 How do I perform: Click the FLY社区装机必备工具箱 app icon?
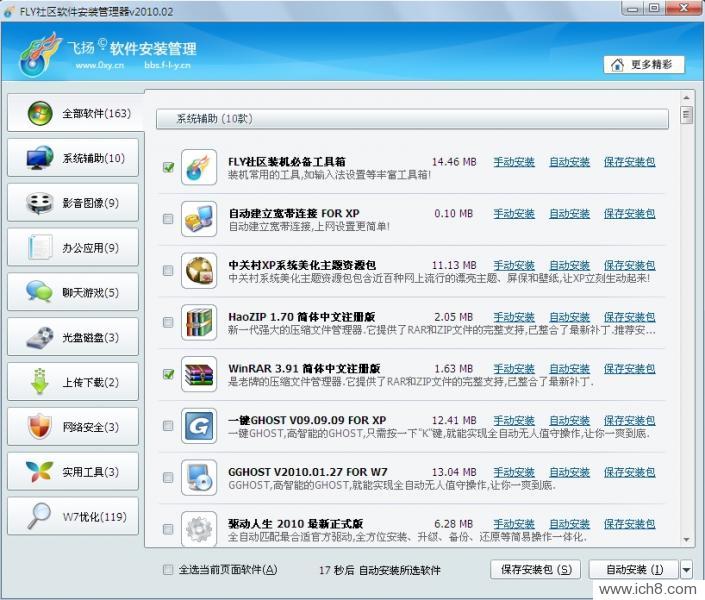(x=199, y=167)
